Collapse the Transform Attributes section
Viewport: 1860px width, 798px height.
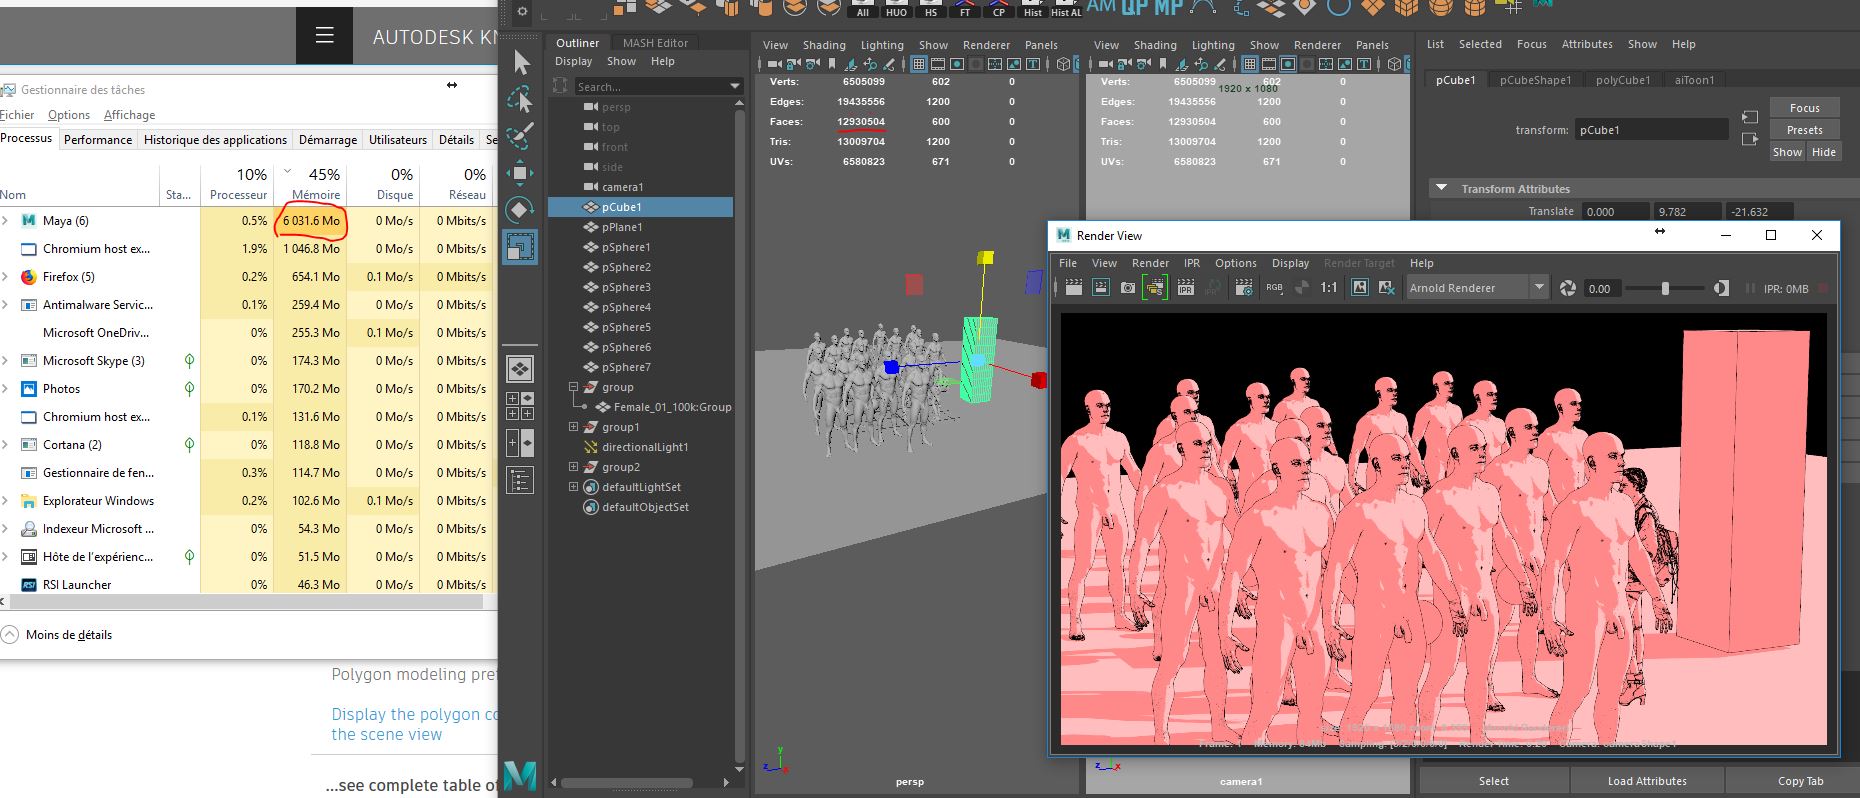(x=1441, y=188)
